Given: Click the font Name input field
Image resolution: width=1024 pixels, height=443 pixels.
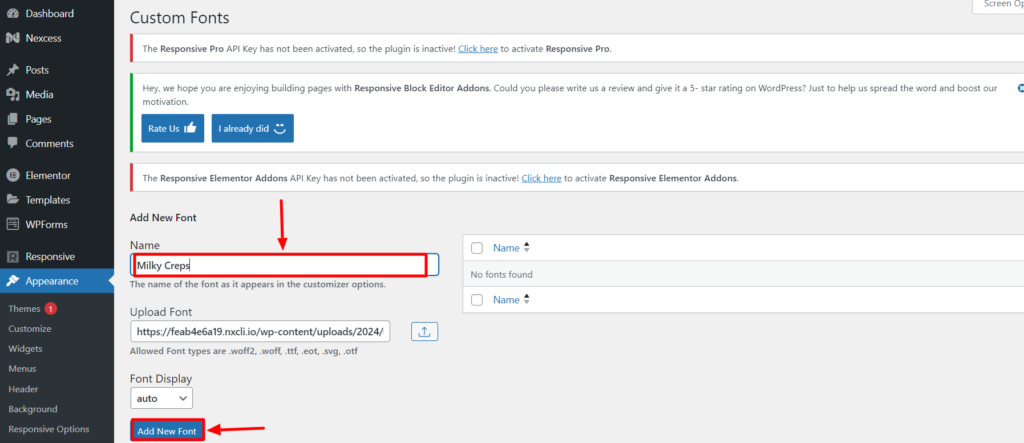Looking at the screenshot, I should pos(284,265).
